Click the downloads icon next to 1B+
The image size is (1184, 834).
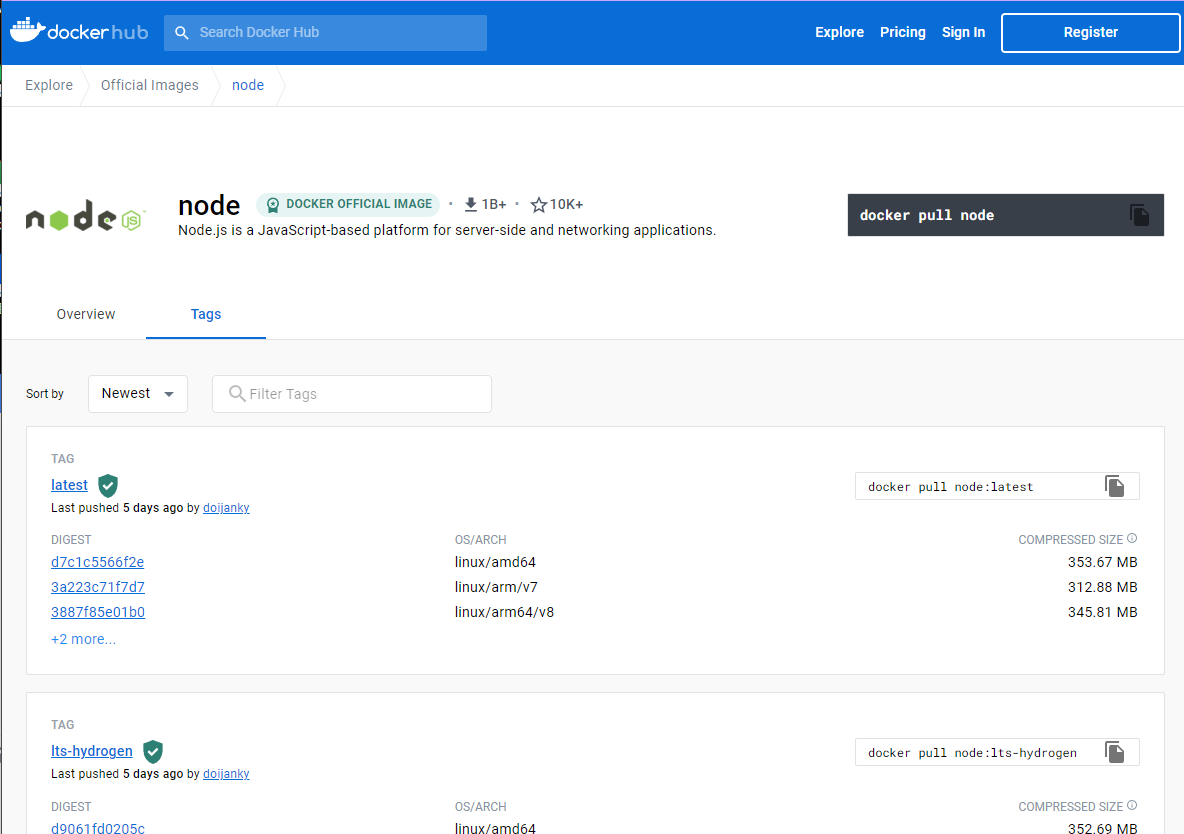click(x=470, y=204)
